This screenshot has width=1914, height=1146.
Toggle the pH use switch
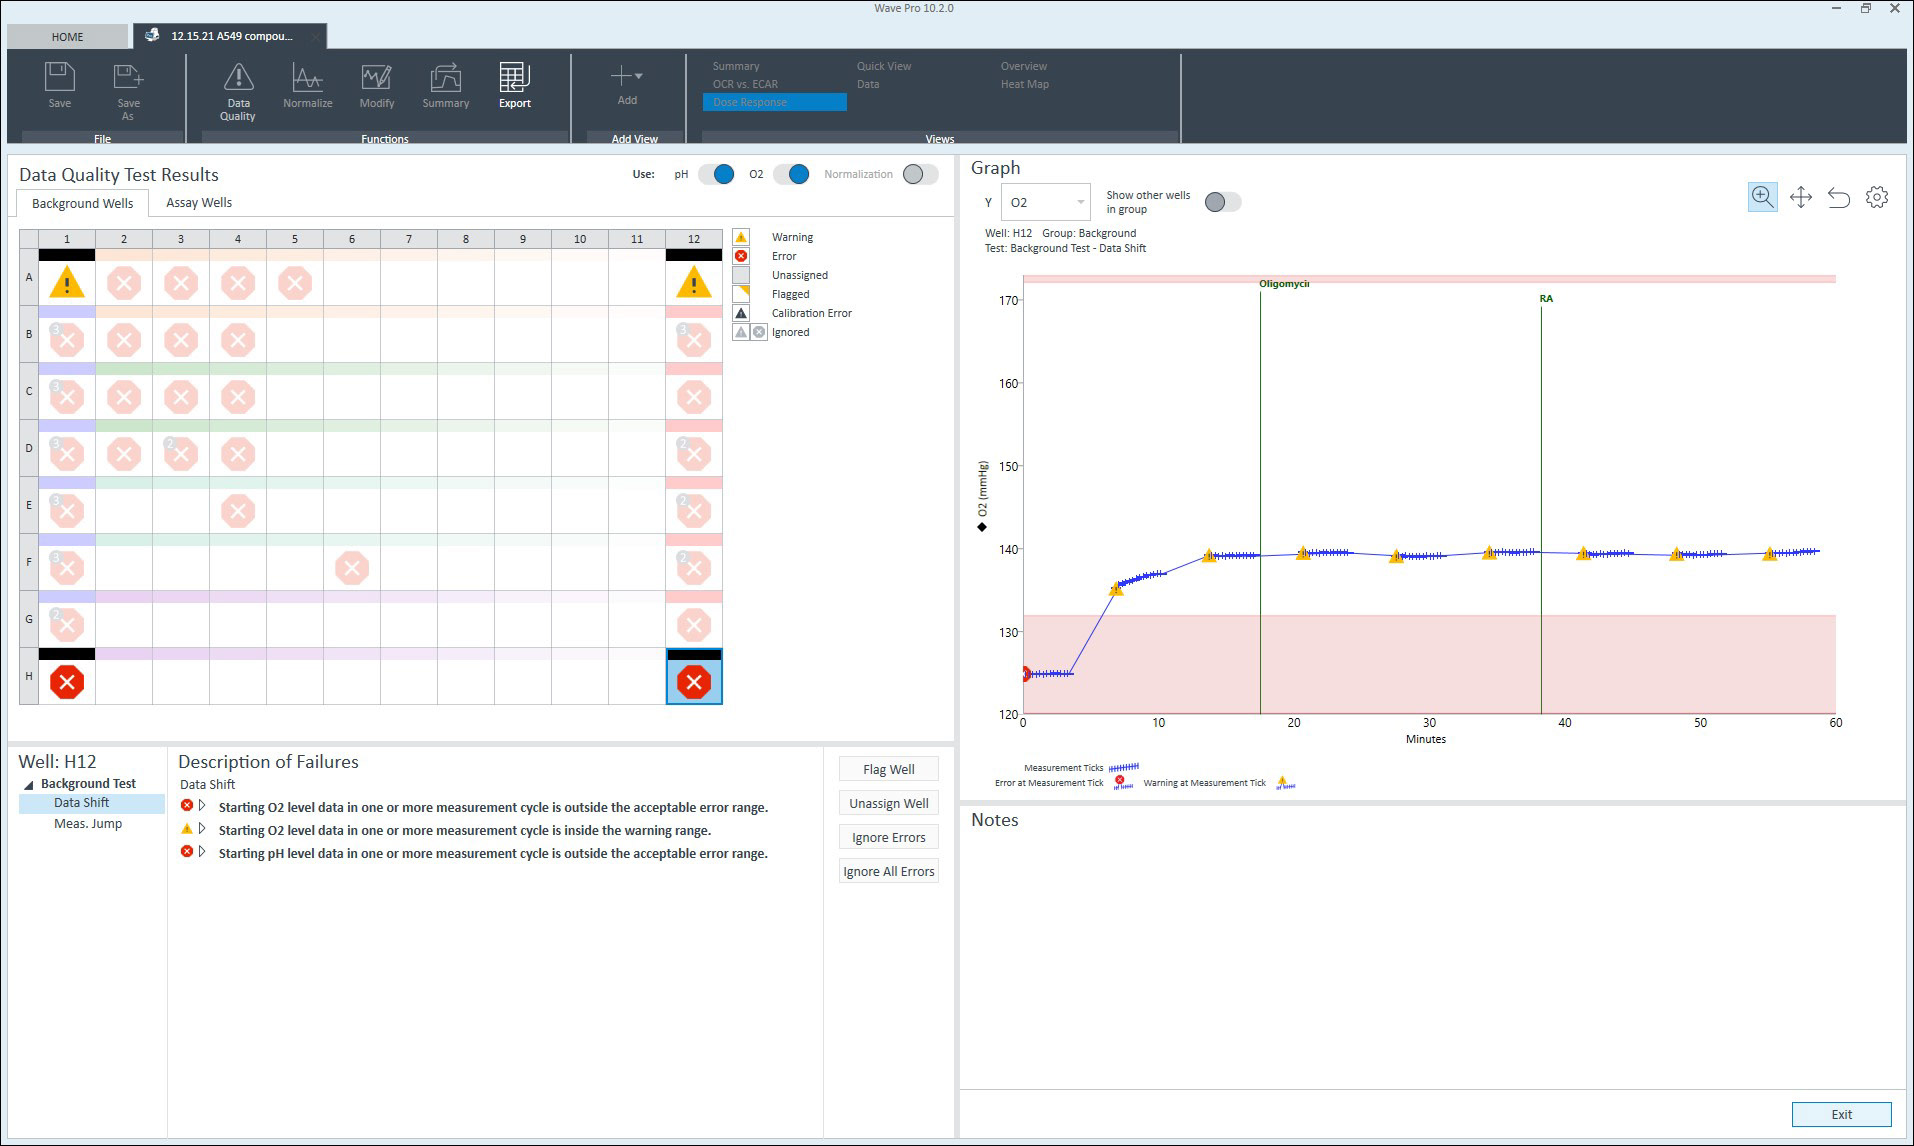pyautogui.click(x=716, y=174)
